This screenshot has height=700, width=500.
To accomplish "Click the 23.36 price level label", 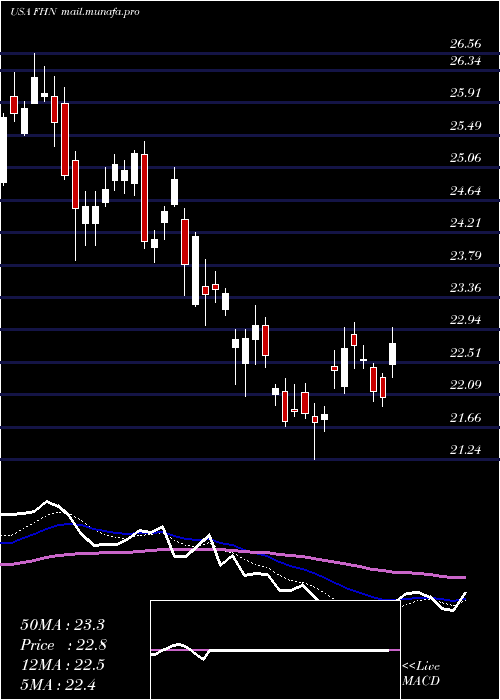I will tap(466, 288).
